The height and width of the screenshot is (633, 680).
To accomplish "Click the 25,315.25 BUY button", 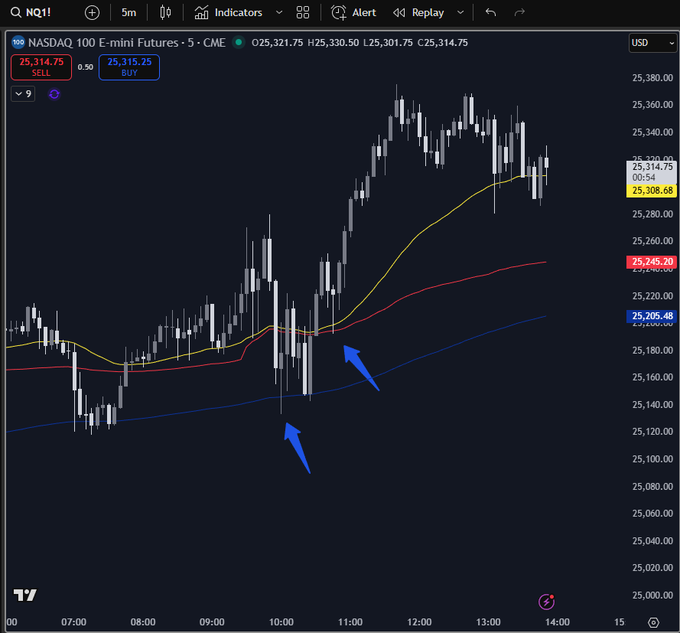I will 129,67.
